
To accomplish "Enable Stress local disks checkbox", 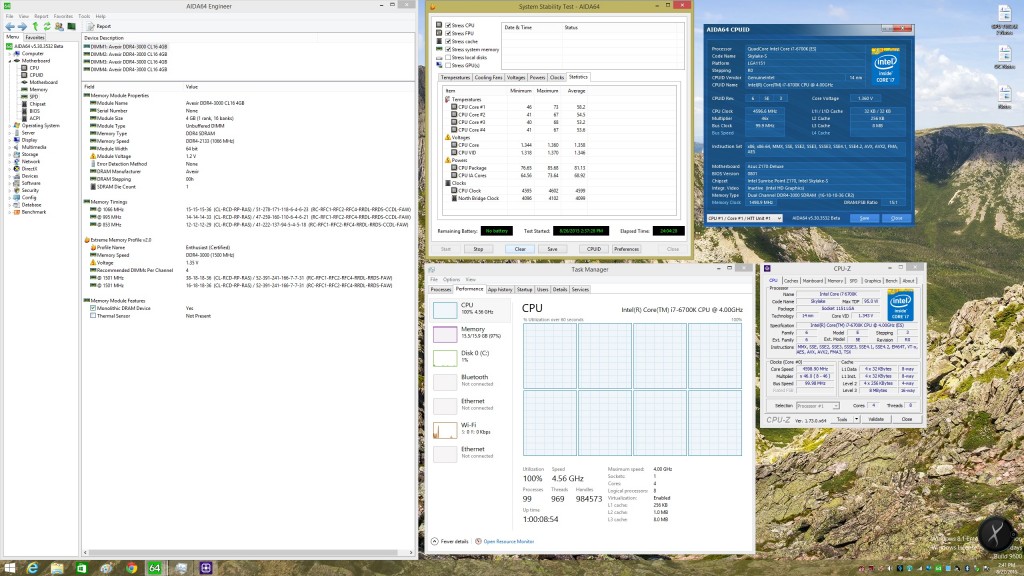I will coord(448,57).
